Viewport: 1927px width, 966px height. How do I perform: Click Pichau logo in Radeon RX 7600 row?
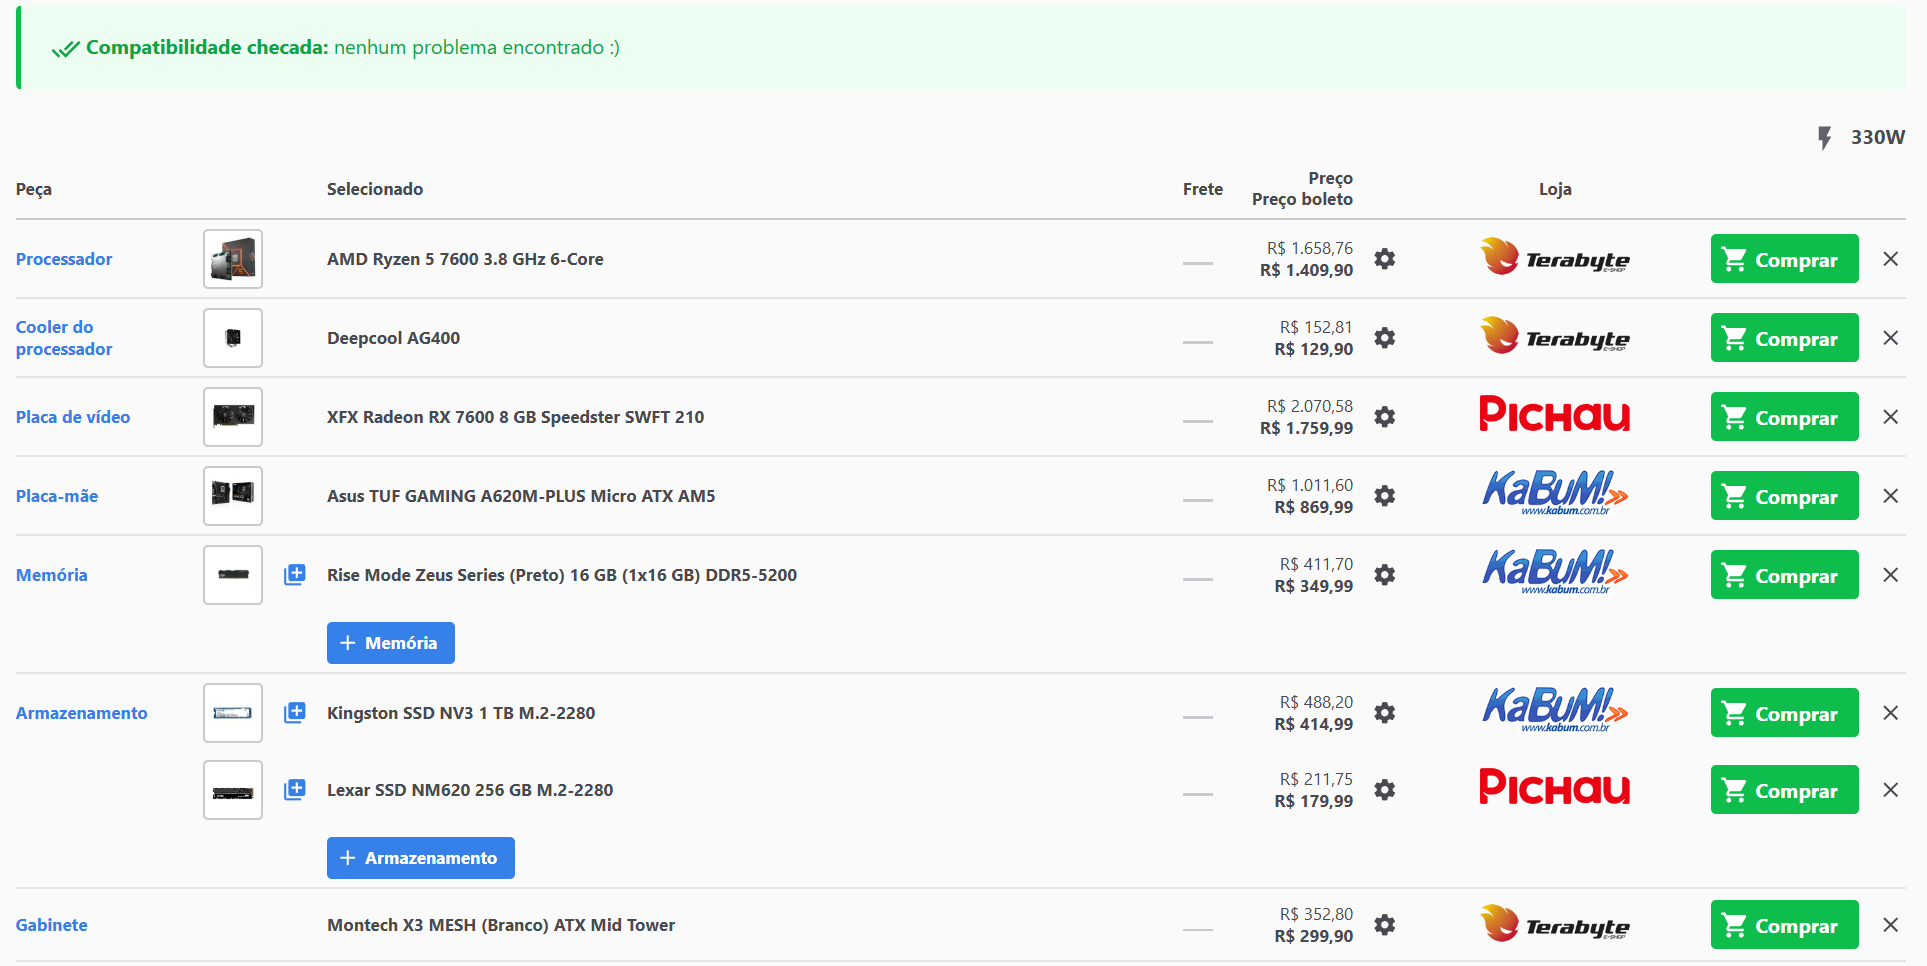1555,415
